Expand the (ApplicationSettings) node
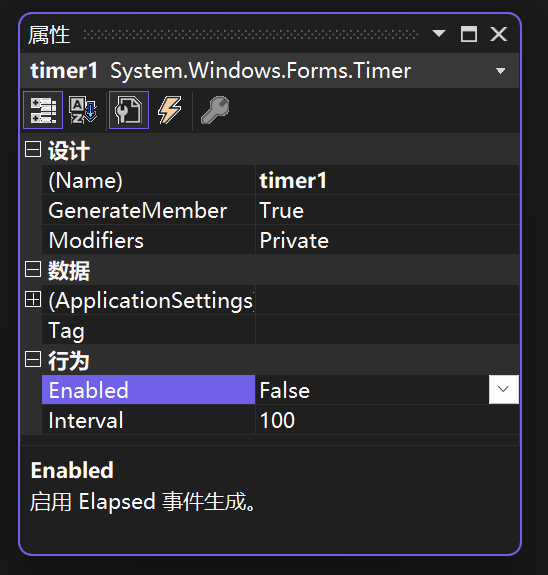 coord(33,300)
